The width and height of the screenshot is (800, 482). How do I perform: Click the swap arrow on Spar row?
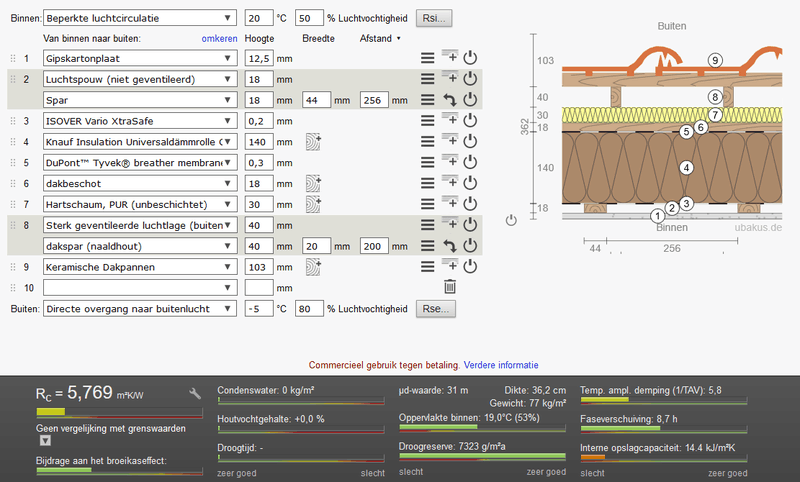449,100
